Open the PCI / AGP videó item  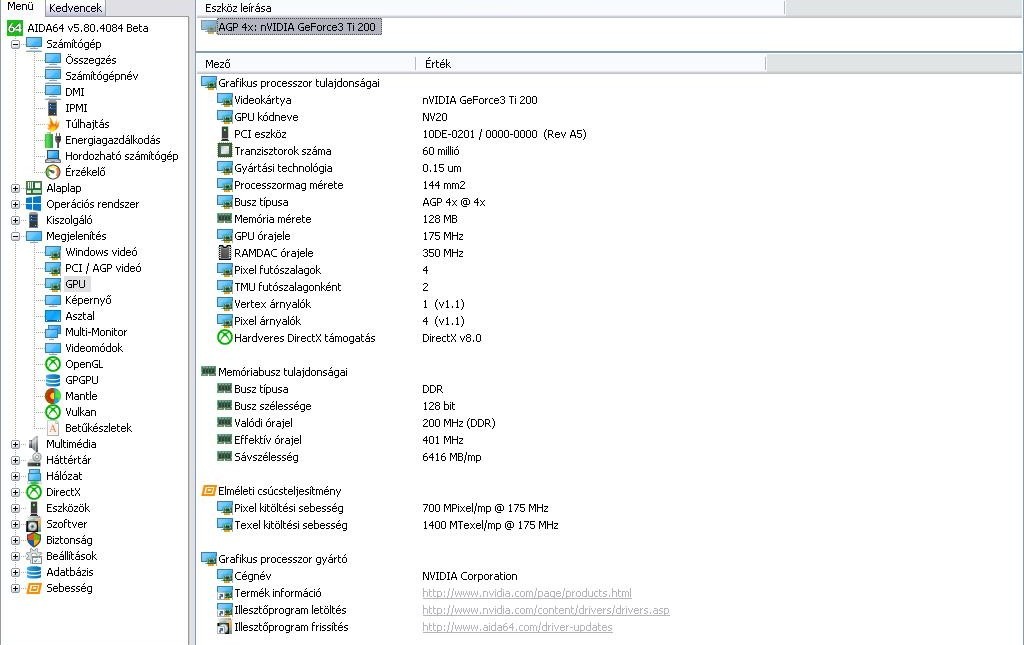pyautogui.click(x=103, y=268)
